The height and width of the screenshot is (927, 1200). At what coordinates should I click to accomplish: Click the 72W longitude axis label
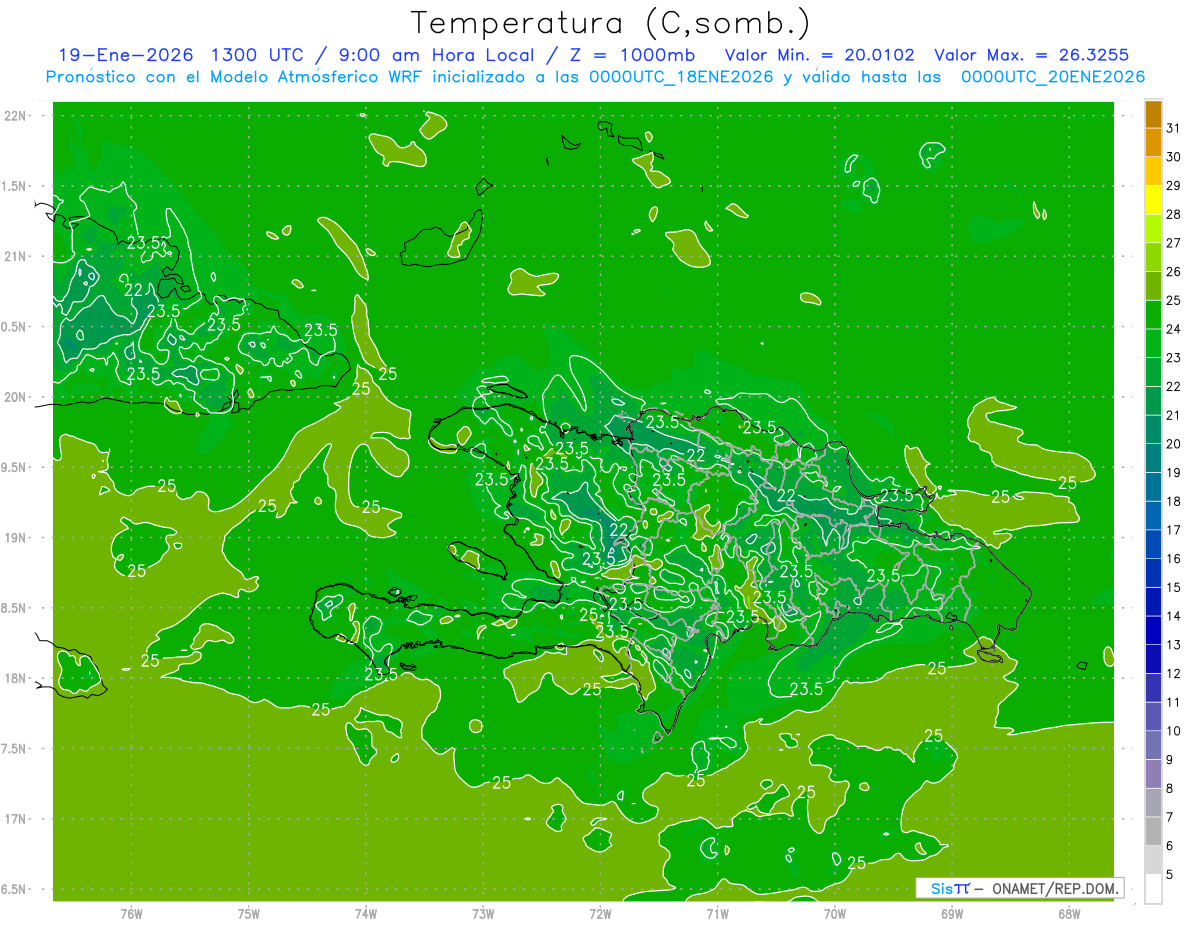pyautogui.click(x=600, y=913)
